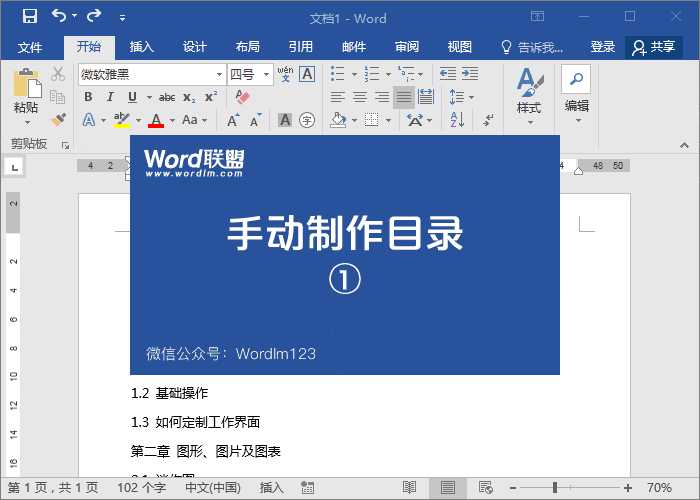Image resolution: width=700 pixels, height=500 pixels.
Task: Click the numbered list icon
Action: point(371,74)
